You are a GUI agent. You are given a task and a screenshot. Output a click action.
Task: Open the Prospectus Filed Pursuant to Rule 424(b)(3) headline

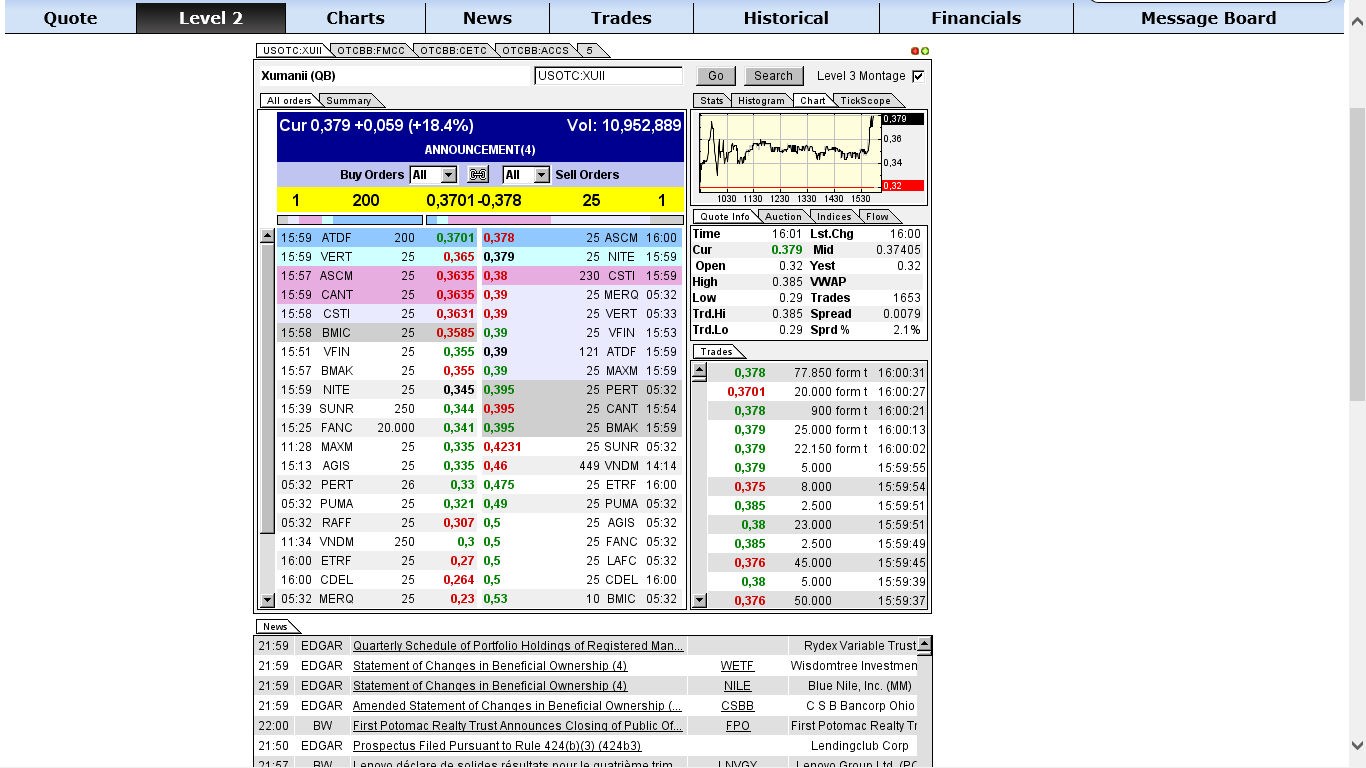coord(497,746)
